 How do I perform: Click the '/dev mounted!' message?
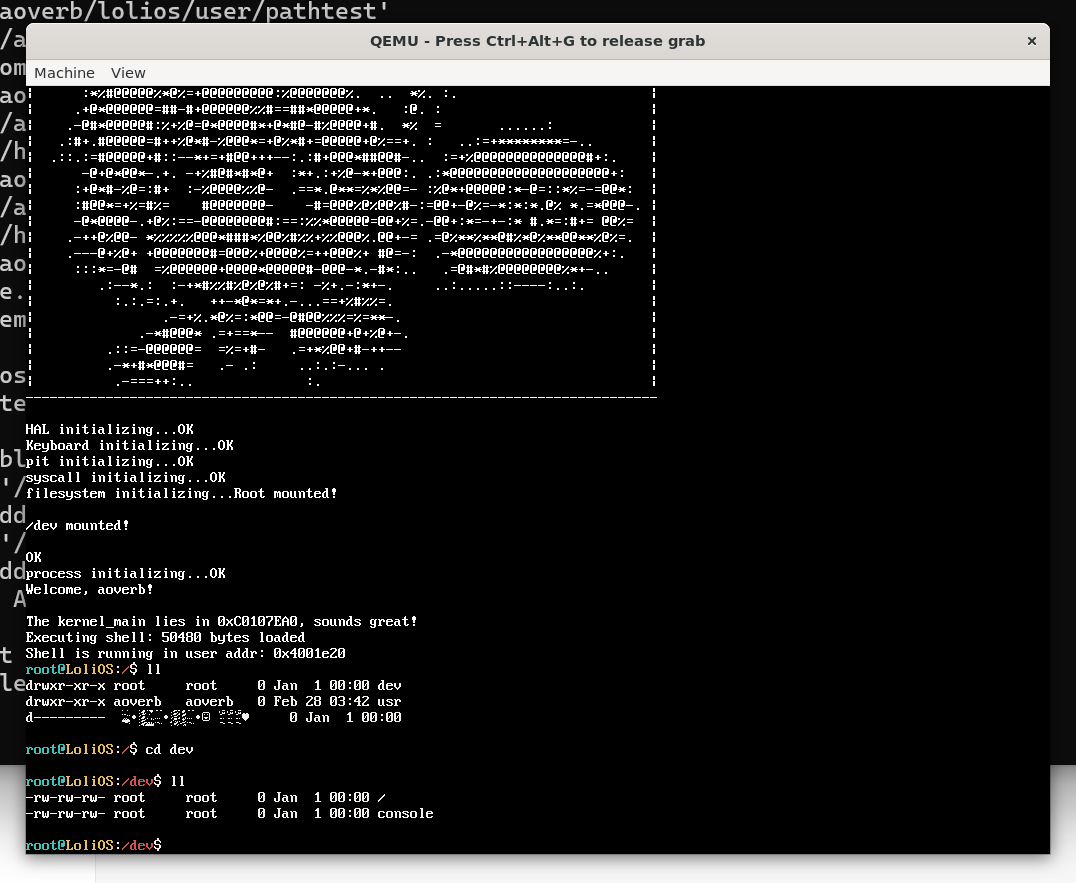pyautogui.click(x=77, y=526)
